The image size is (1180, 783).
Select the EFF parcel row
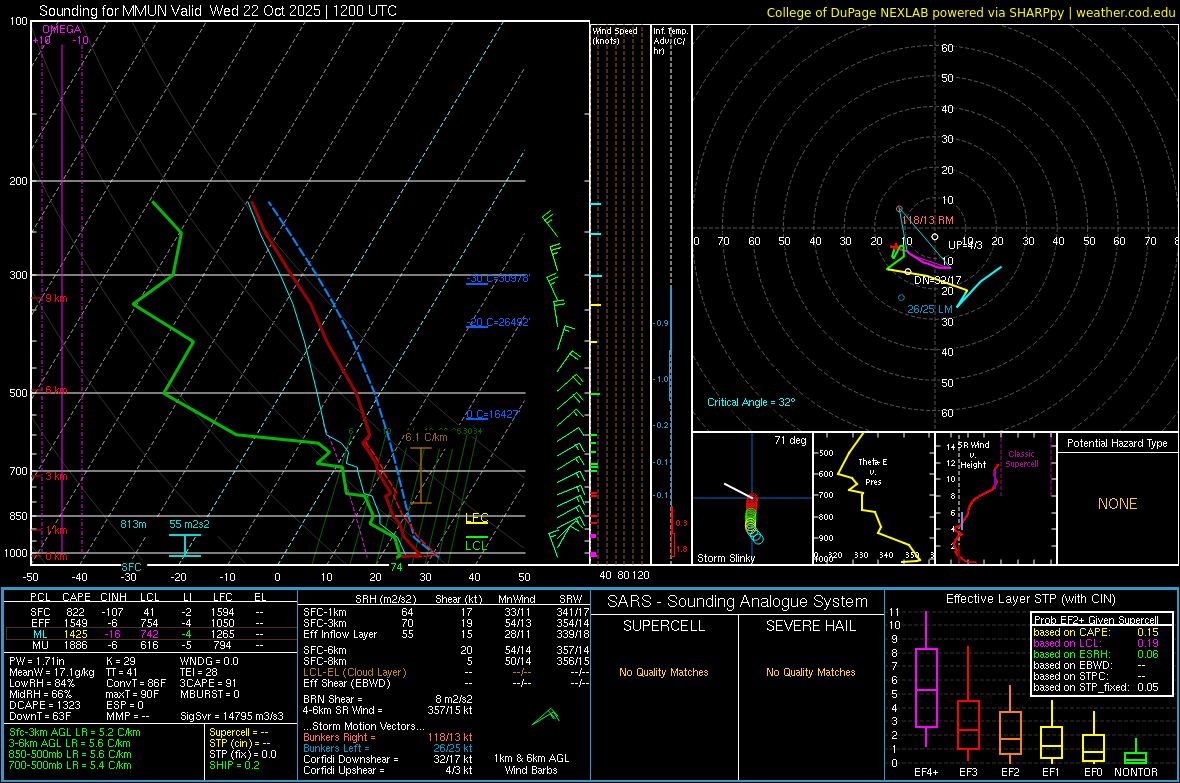click(151, 623)
